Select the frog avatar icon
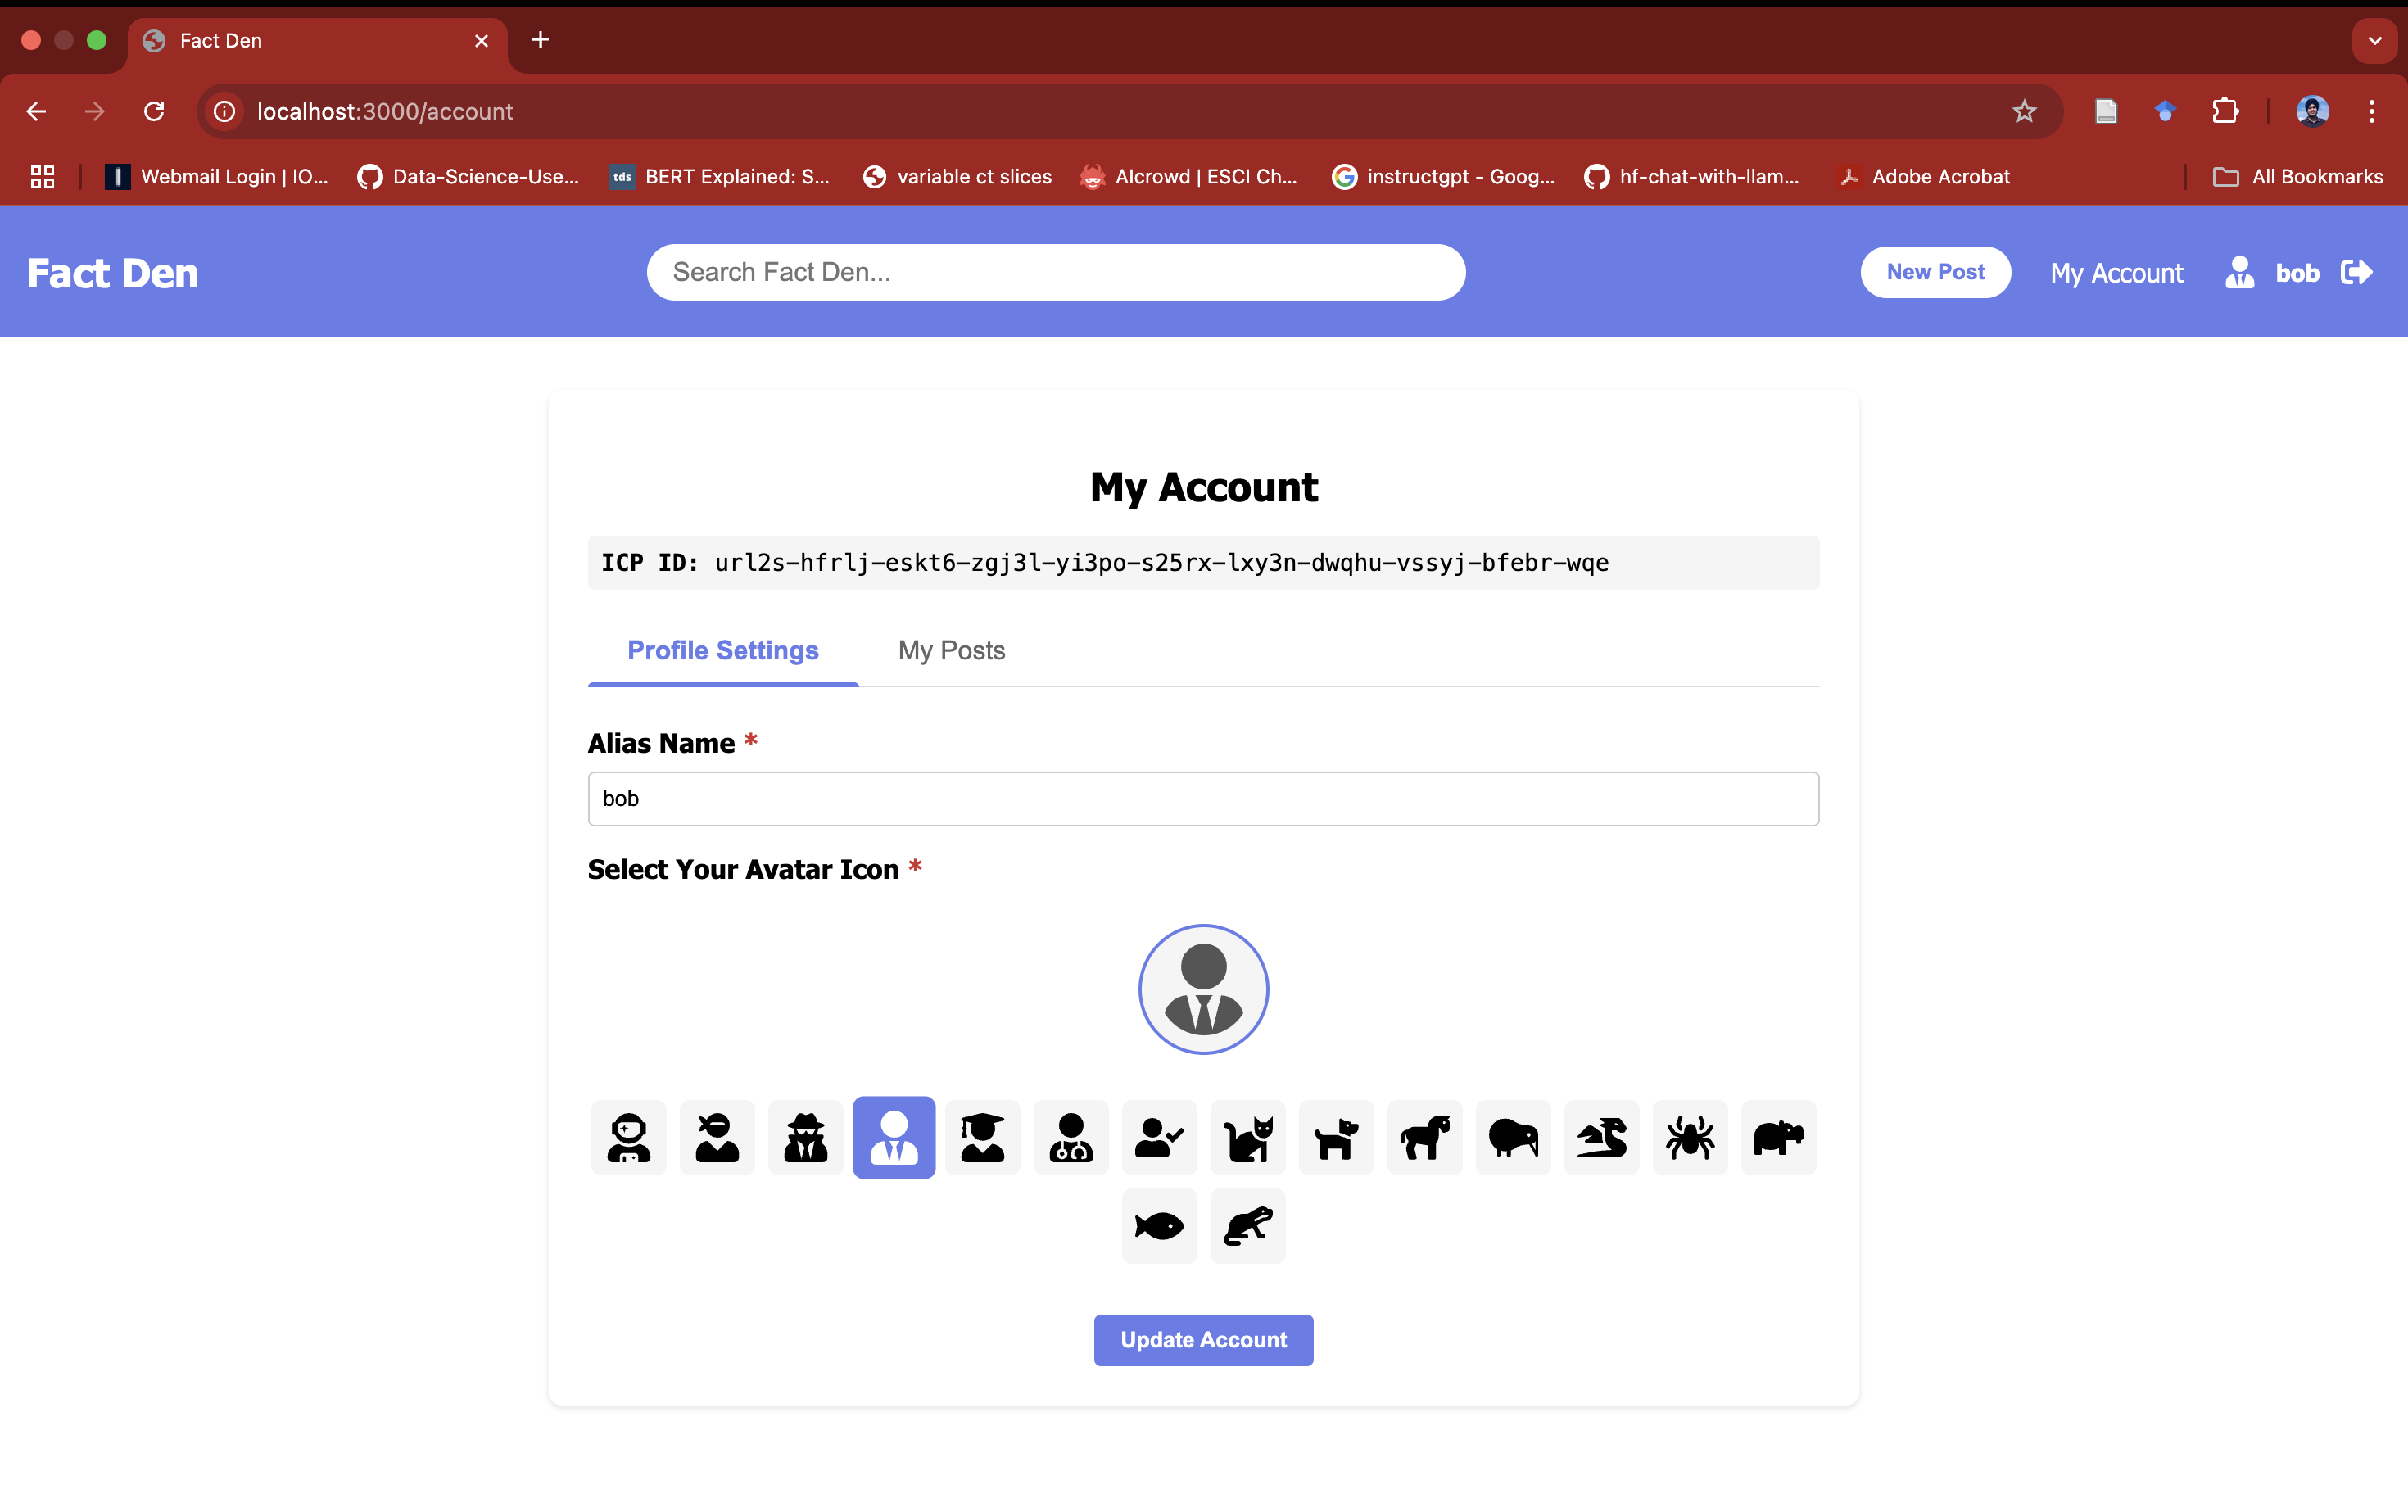2408x1512 pixels. 1247,1225
